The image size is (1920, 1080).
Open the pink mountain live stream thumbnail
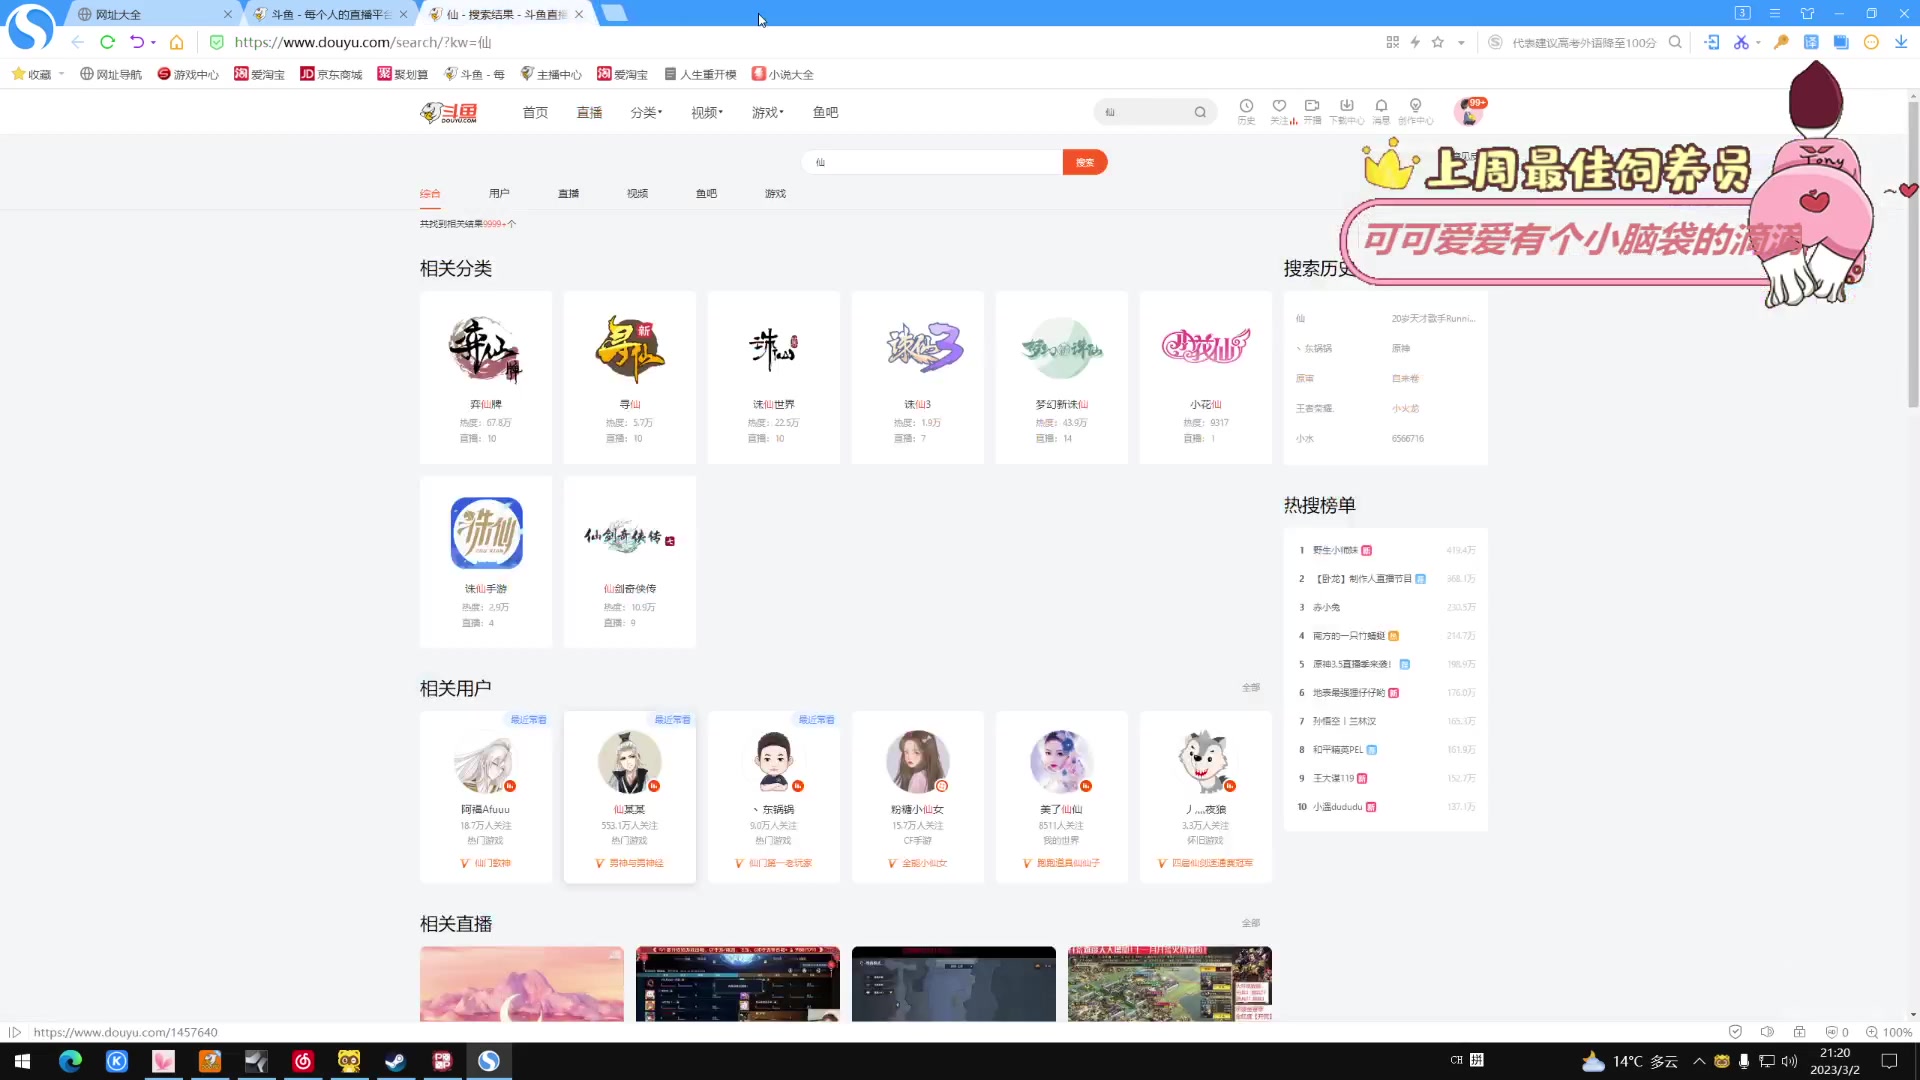[x=522, y=984]
